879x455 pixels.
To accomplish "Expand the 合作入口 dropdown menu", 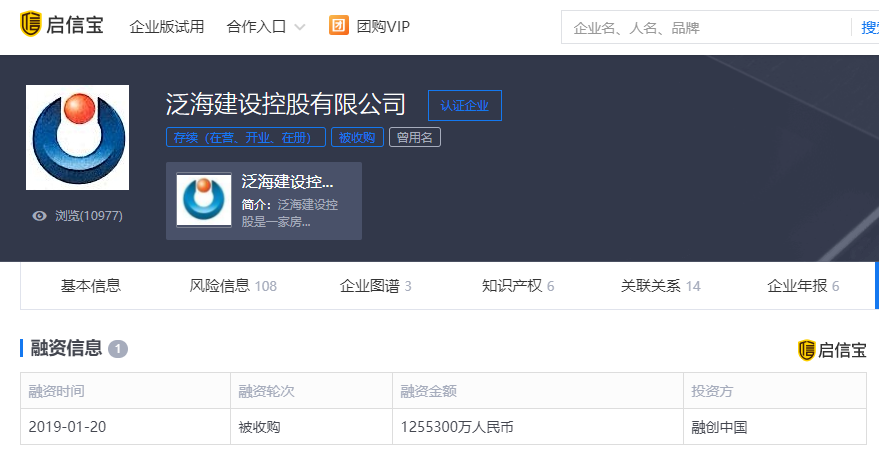I will click(256, 27).
